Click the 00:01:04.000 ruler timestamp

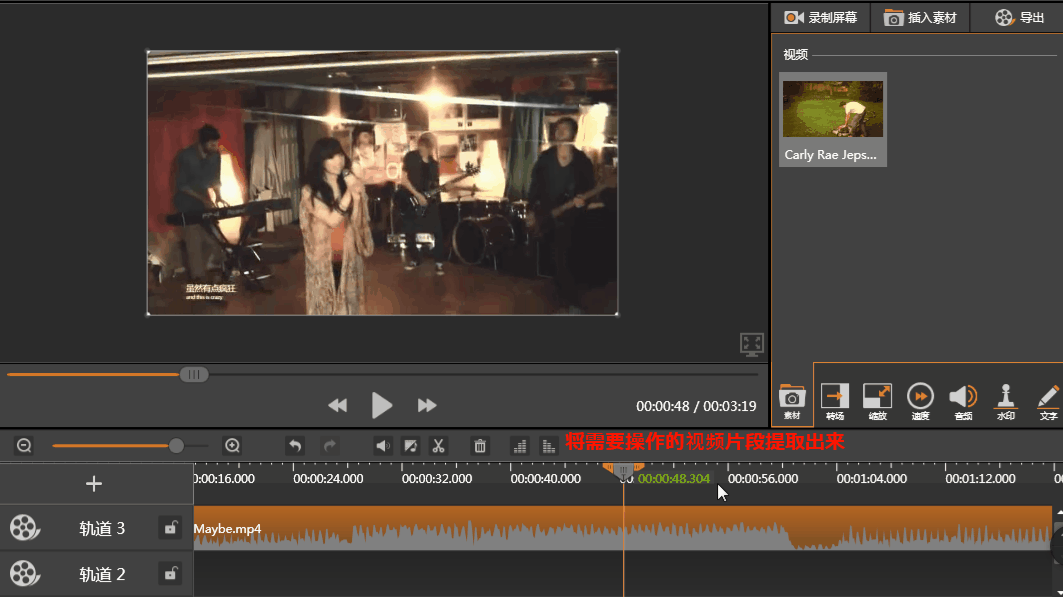point(872,478)
